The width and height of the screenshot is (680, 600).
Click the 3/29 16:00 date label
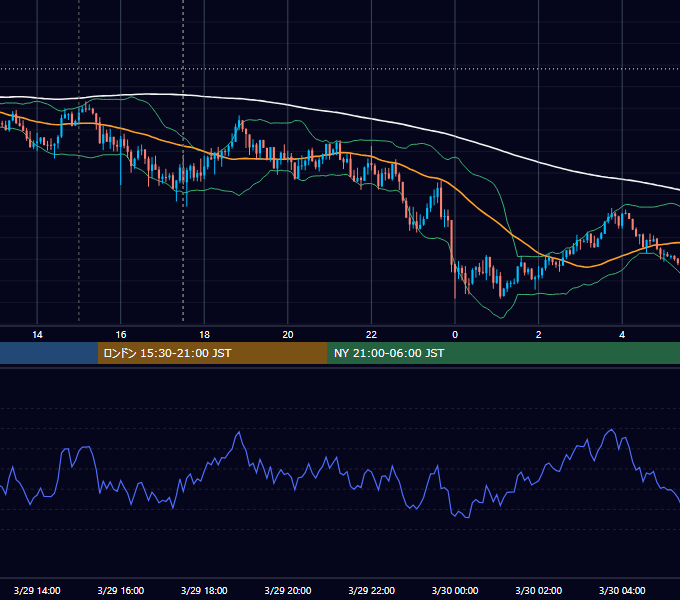coord(121,590)
